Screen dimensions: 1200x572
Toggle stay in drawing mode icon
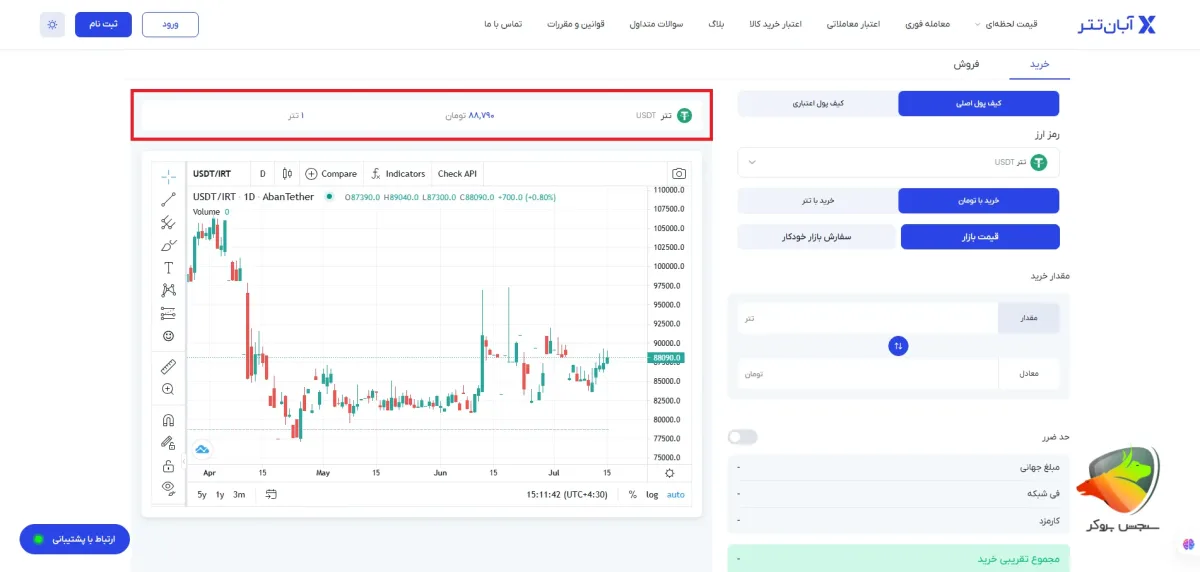pyautogui.click(x=168, y=443)
